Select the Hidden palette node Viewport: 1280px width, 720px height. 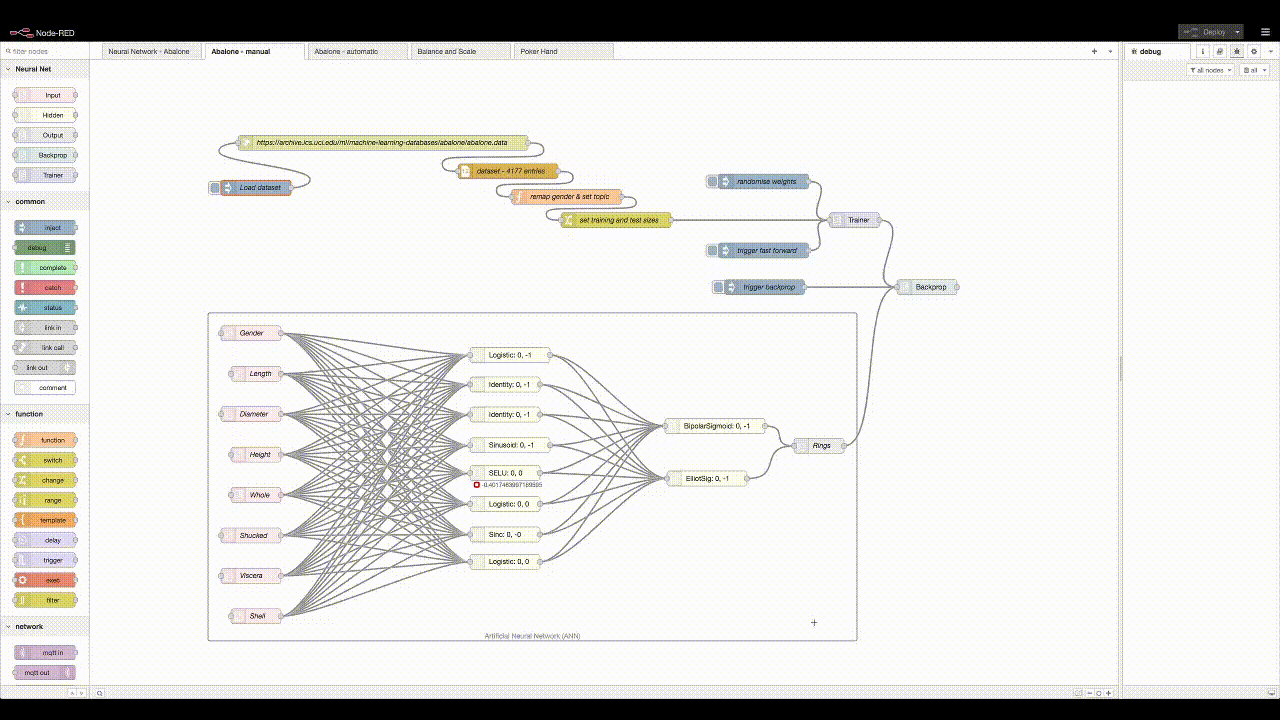(45, 115)
